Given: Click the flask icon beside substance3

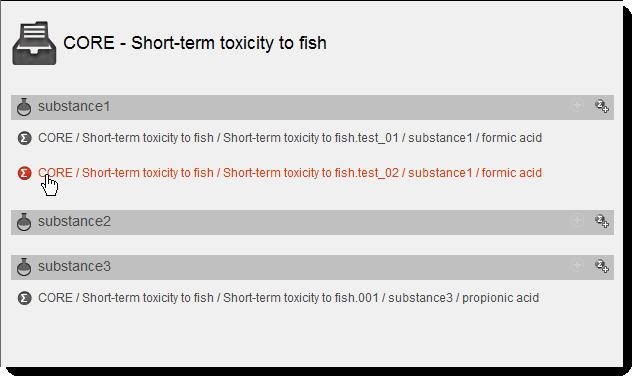Looking at the screenshot, I should tap(24, 267).
